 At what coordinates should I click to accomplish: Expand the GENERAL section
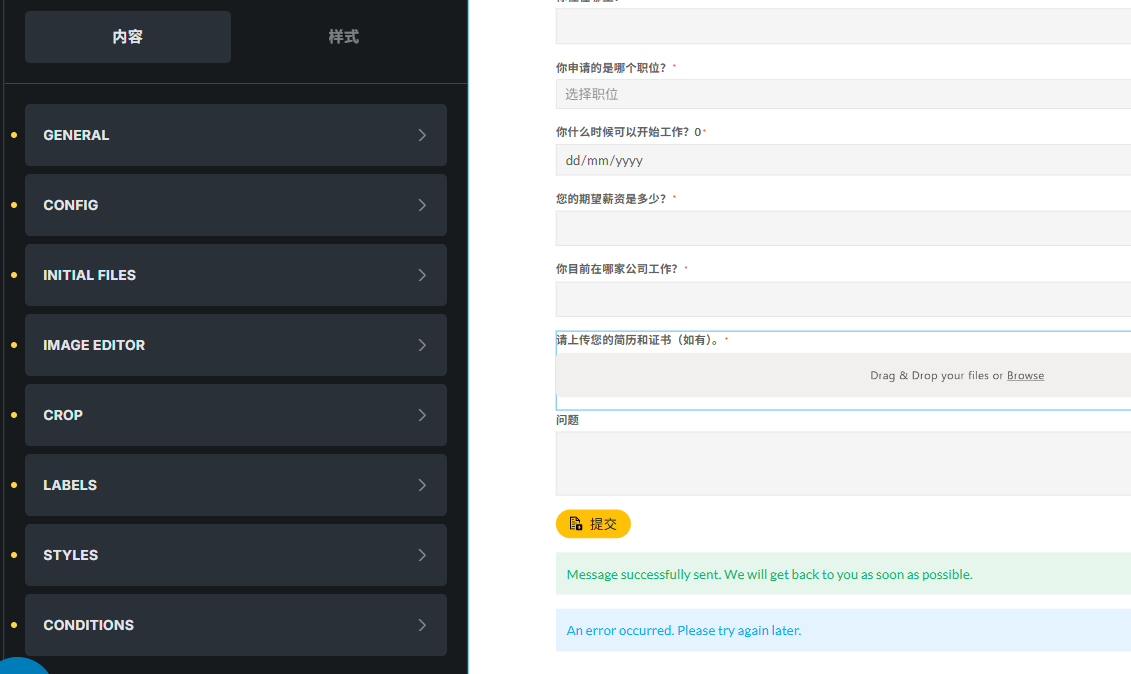[235, 135]
